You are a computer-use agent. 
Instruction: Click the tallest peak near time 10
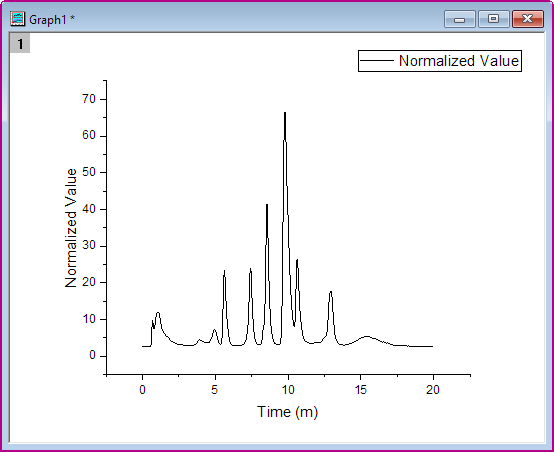pos(285,113)
